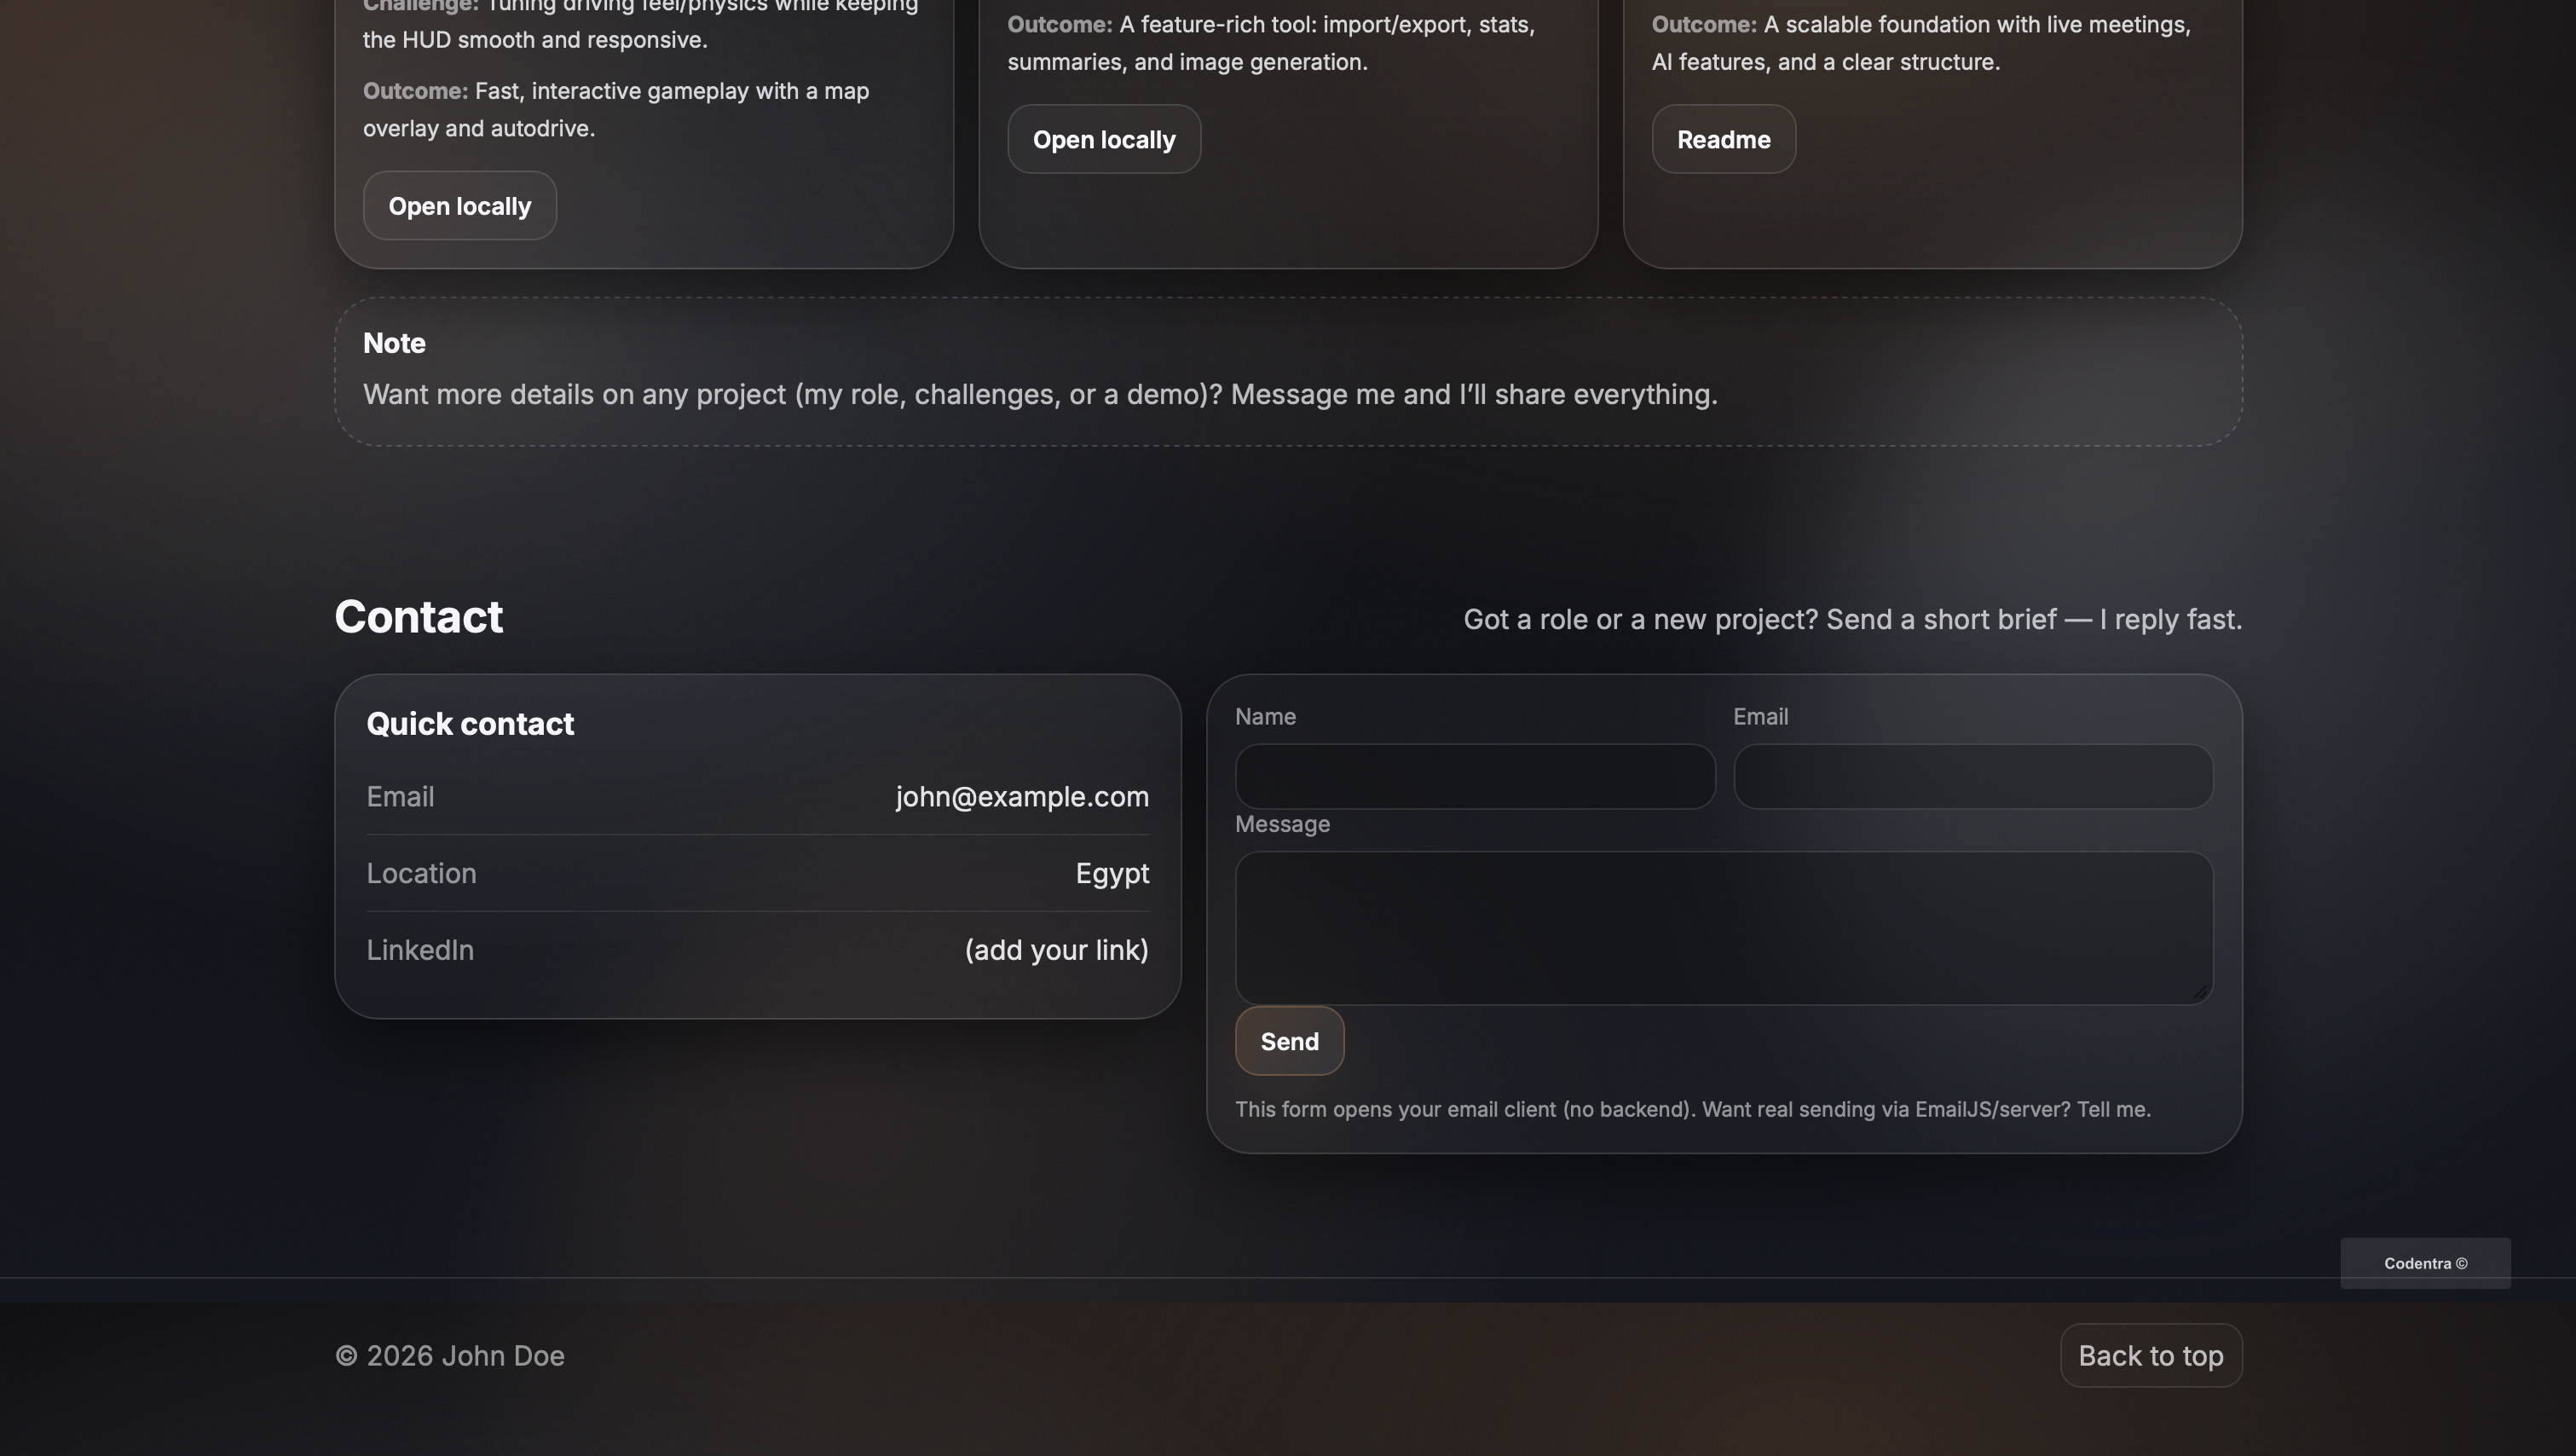Click the Contact section heading
Screen dimensions: 2576x1456
coord(418,617)
